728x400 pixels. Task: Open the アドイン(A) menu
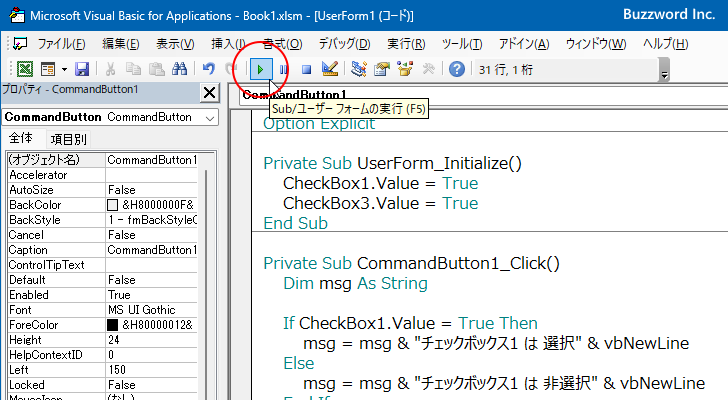coord(524,44)
